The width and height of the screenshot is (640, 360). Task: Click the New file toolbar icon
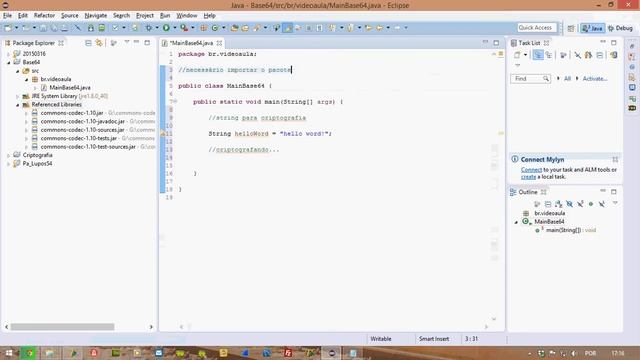8,28
